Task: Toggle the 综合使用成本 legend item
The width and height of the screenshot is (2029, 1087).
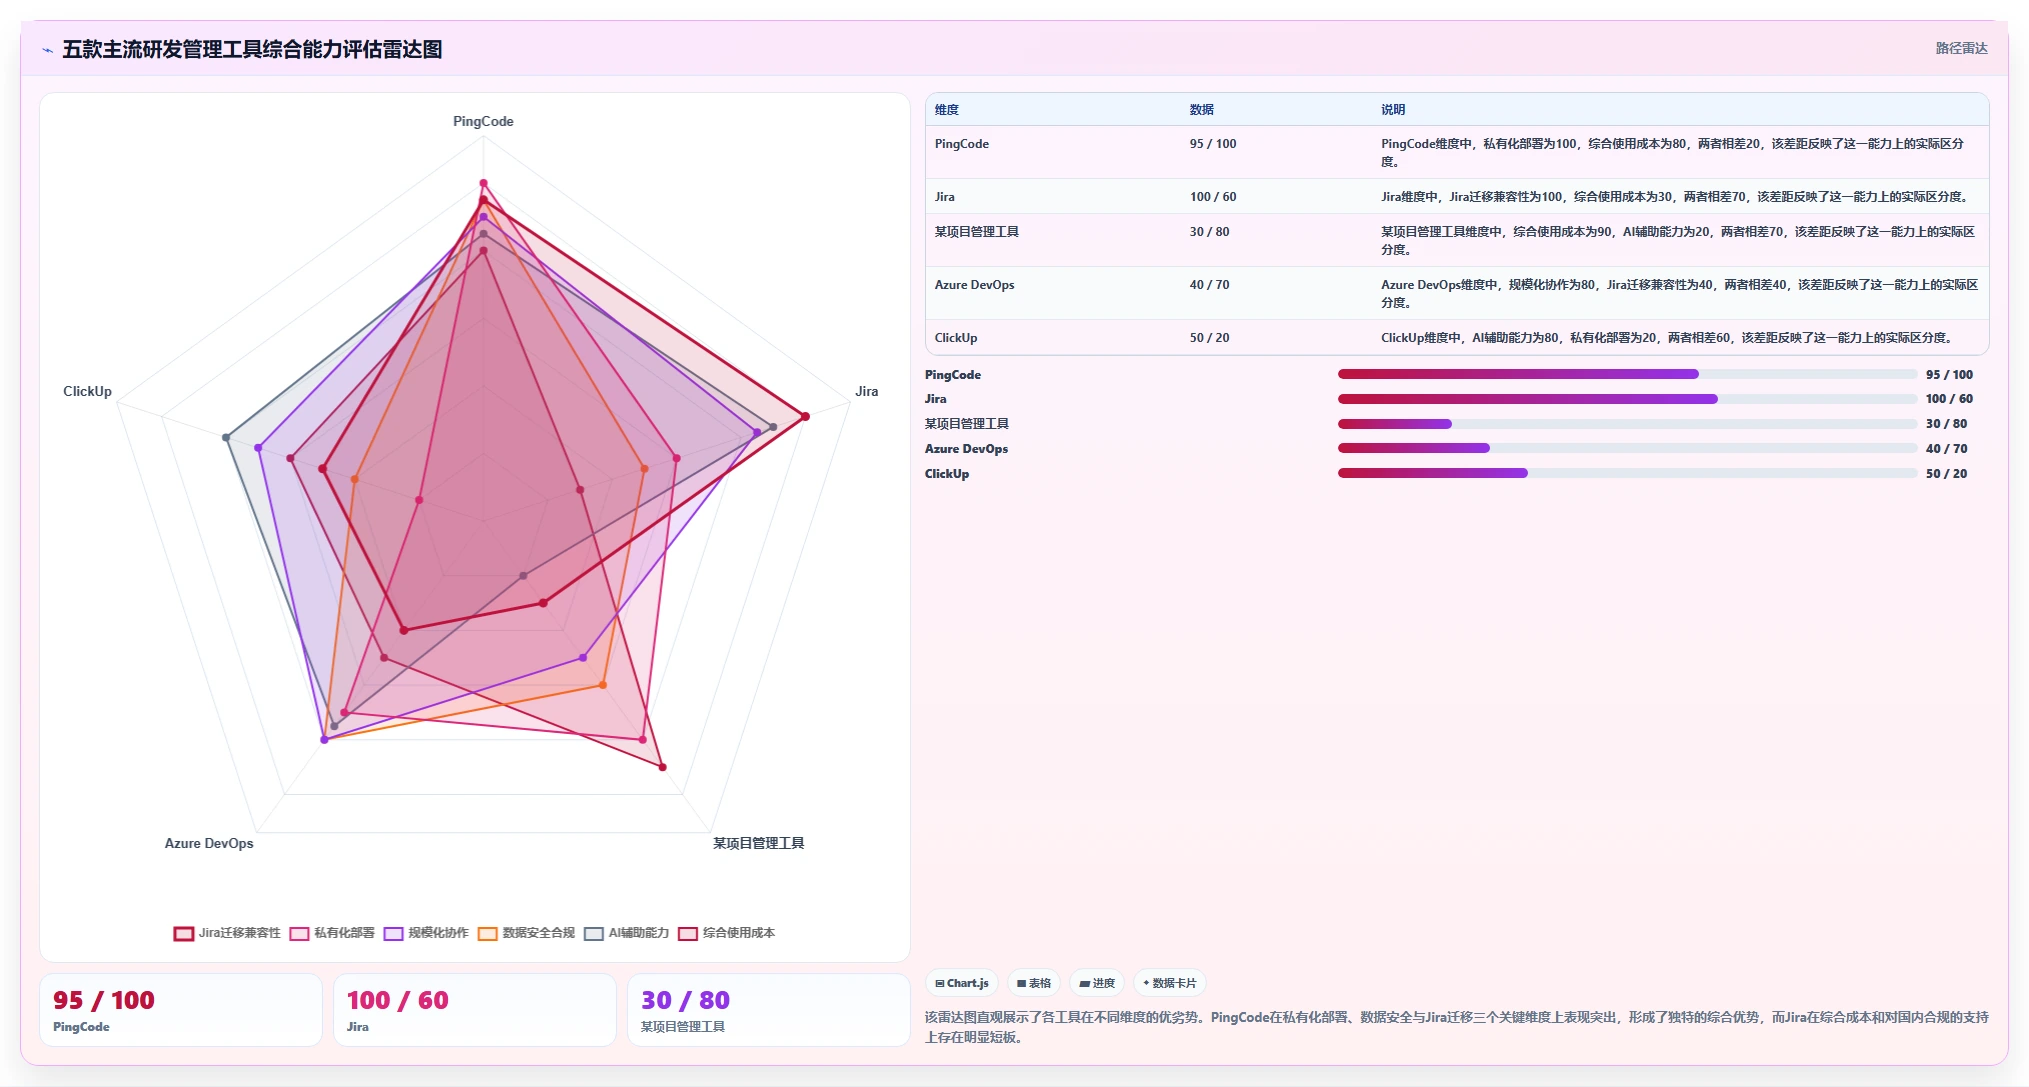Action: 726,933
